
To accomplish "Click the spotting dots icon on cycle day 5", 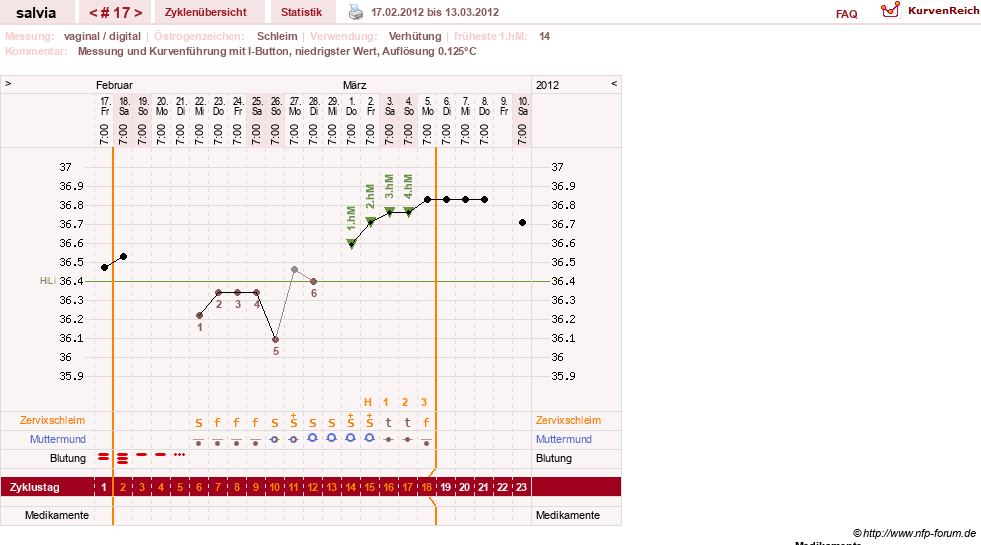I will coord(180,454).
